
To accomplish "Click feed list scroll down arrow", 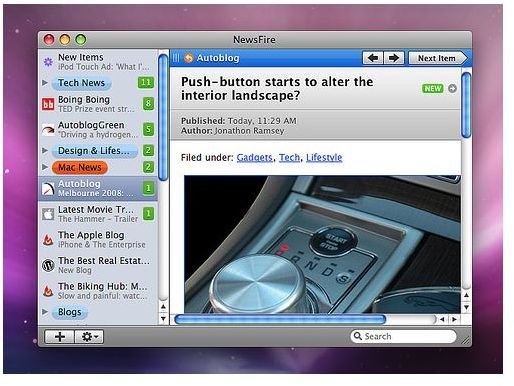I will pyautogui.click(x=163, y=318).
